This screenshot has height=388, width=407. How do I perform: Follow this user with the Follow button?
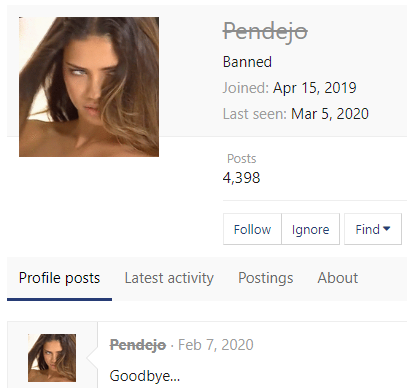pos(252,229)
